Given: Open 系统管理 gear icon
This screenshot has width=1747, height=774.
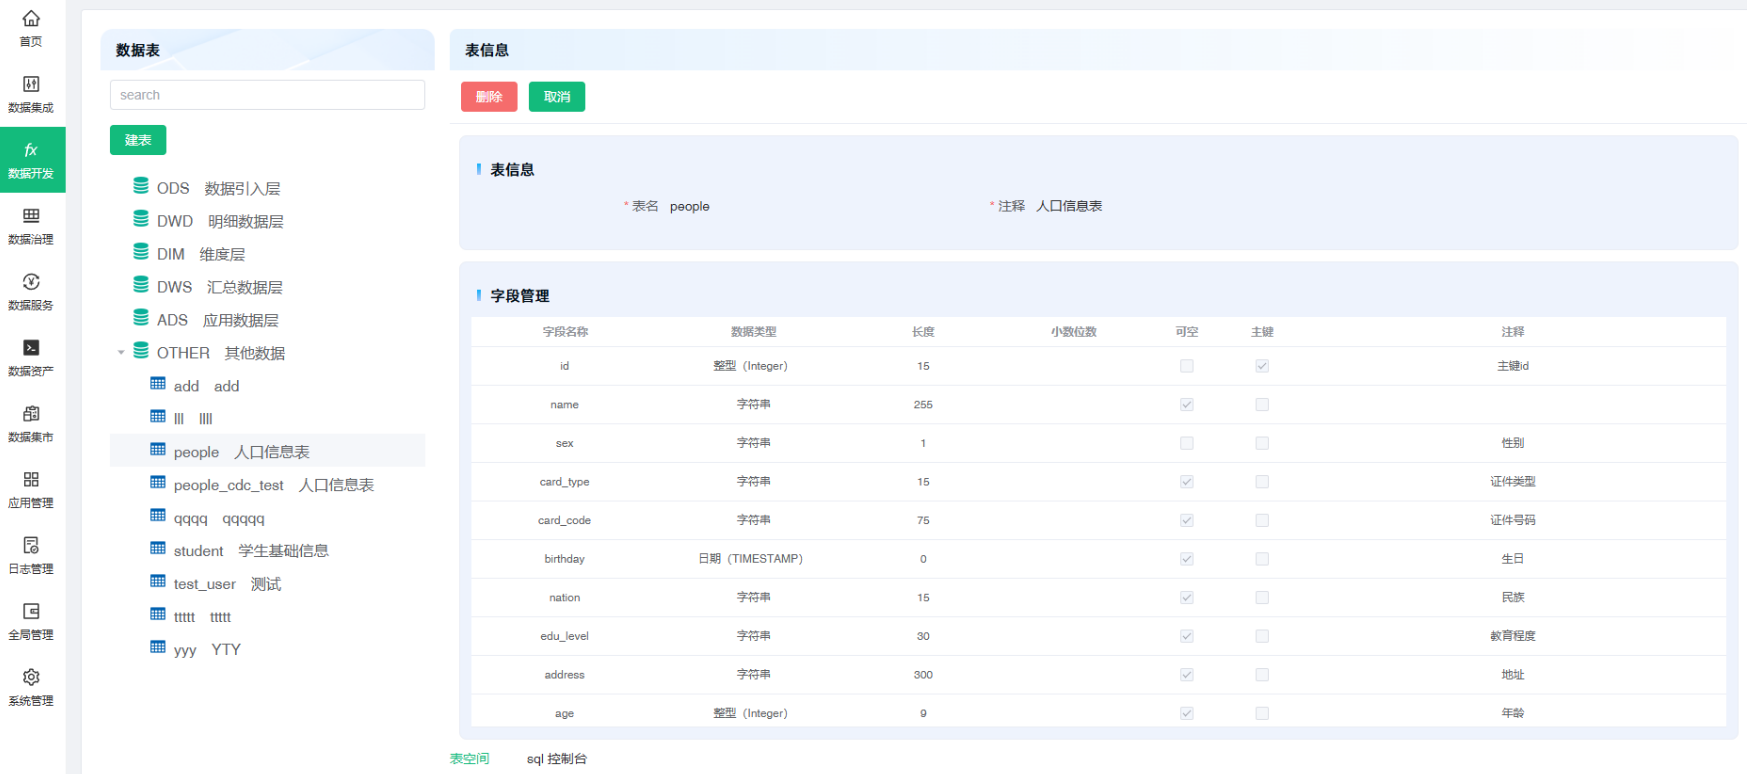Looking at the screenshot, I should (31, 679).
